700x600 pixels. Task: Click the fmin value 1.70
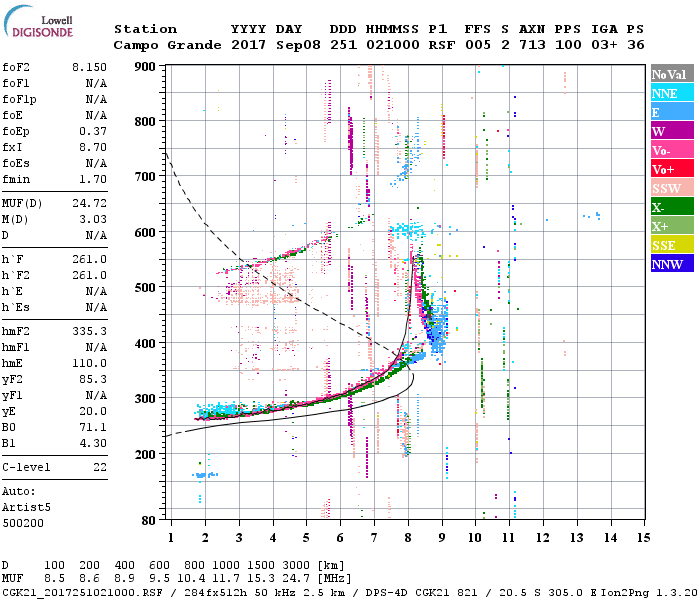tap(93, 179)
